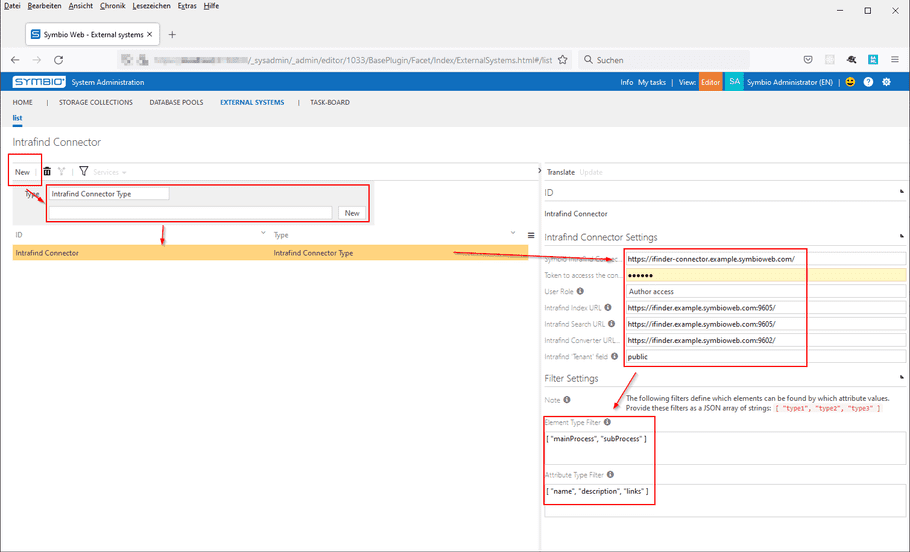Switch view with orange Editor button
The width and height of the screenshot is (910, 552).
tap(710, 82)
